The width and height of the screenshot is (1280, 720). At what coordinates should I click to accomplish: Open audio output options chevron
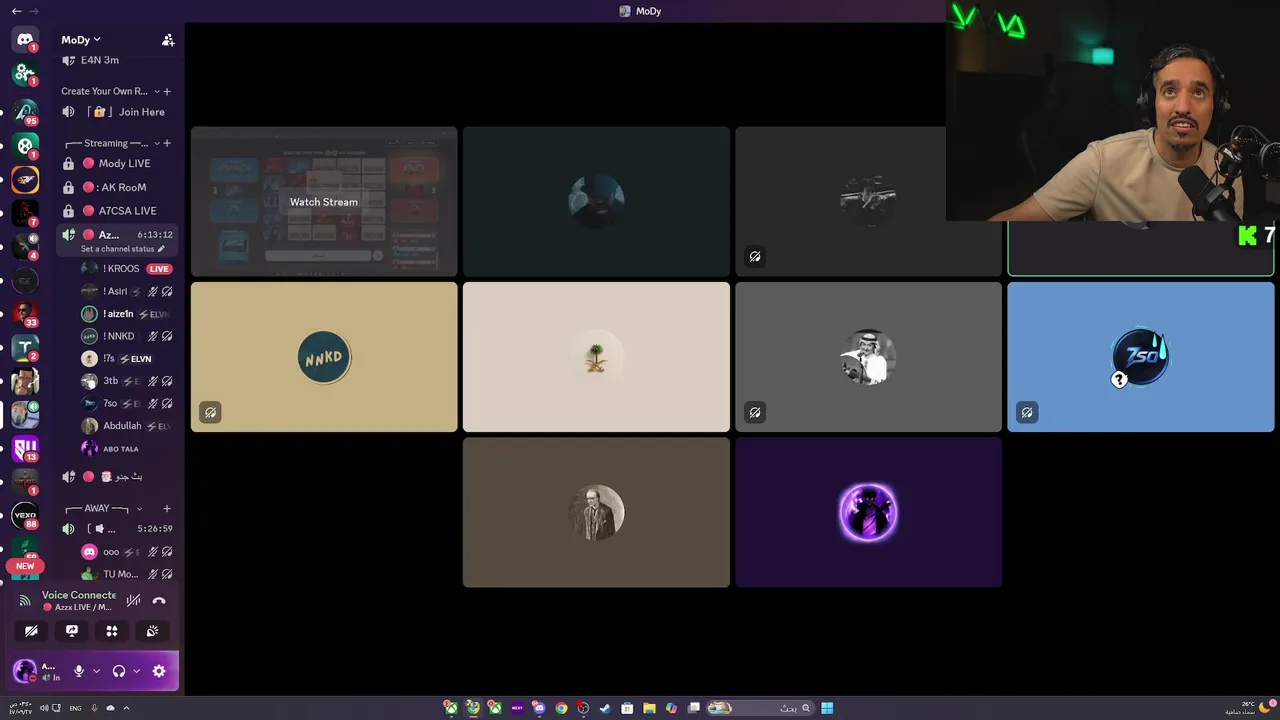(x=136, y=671)
